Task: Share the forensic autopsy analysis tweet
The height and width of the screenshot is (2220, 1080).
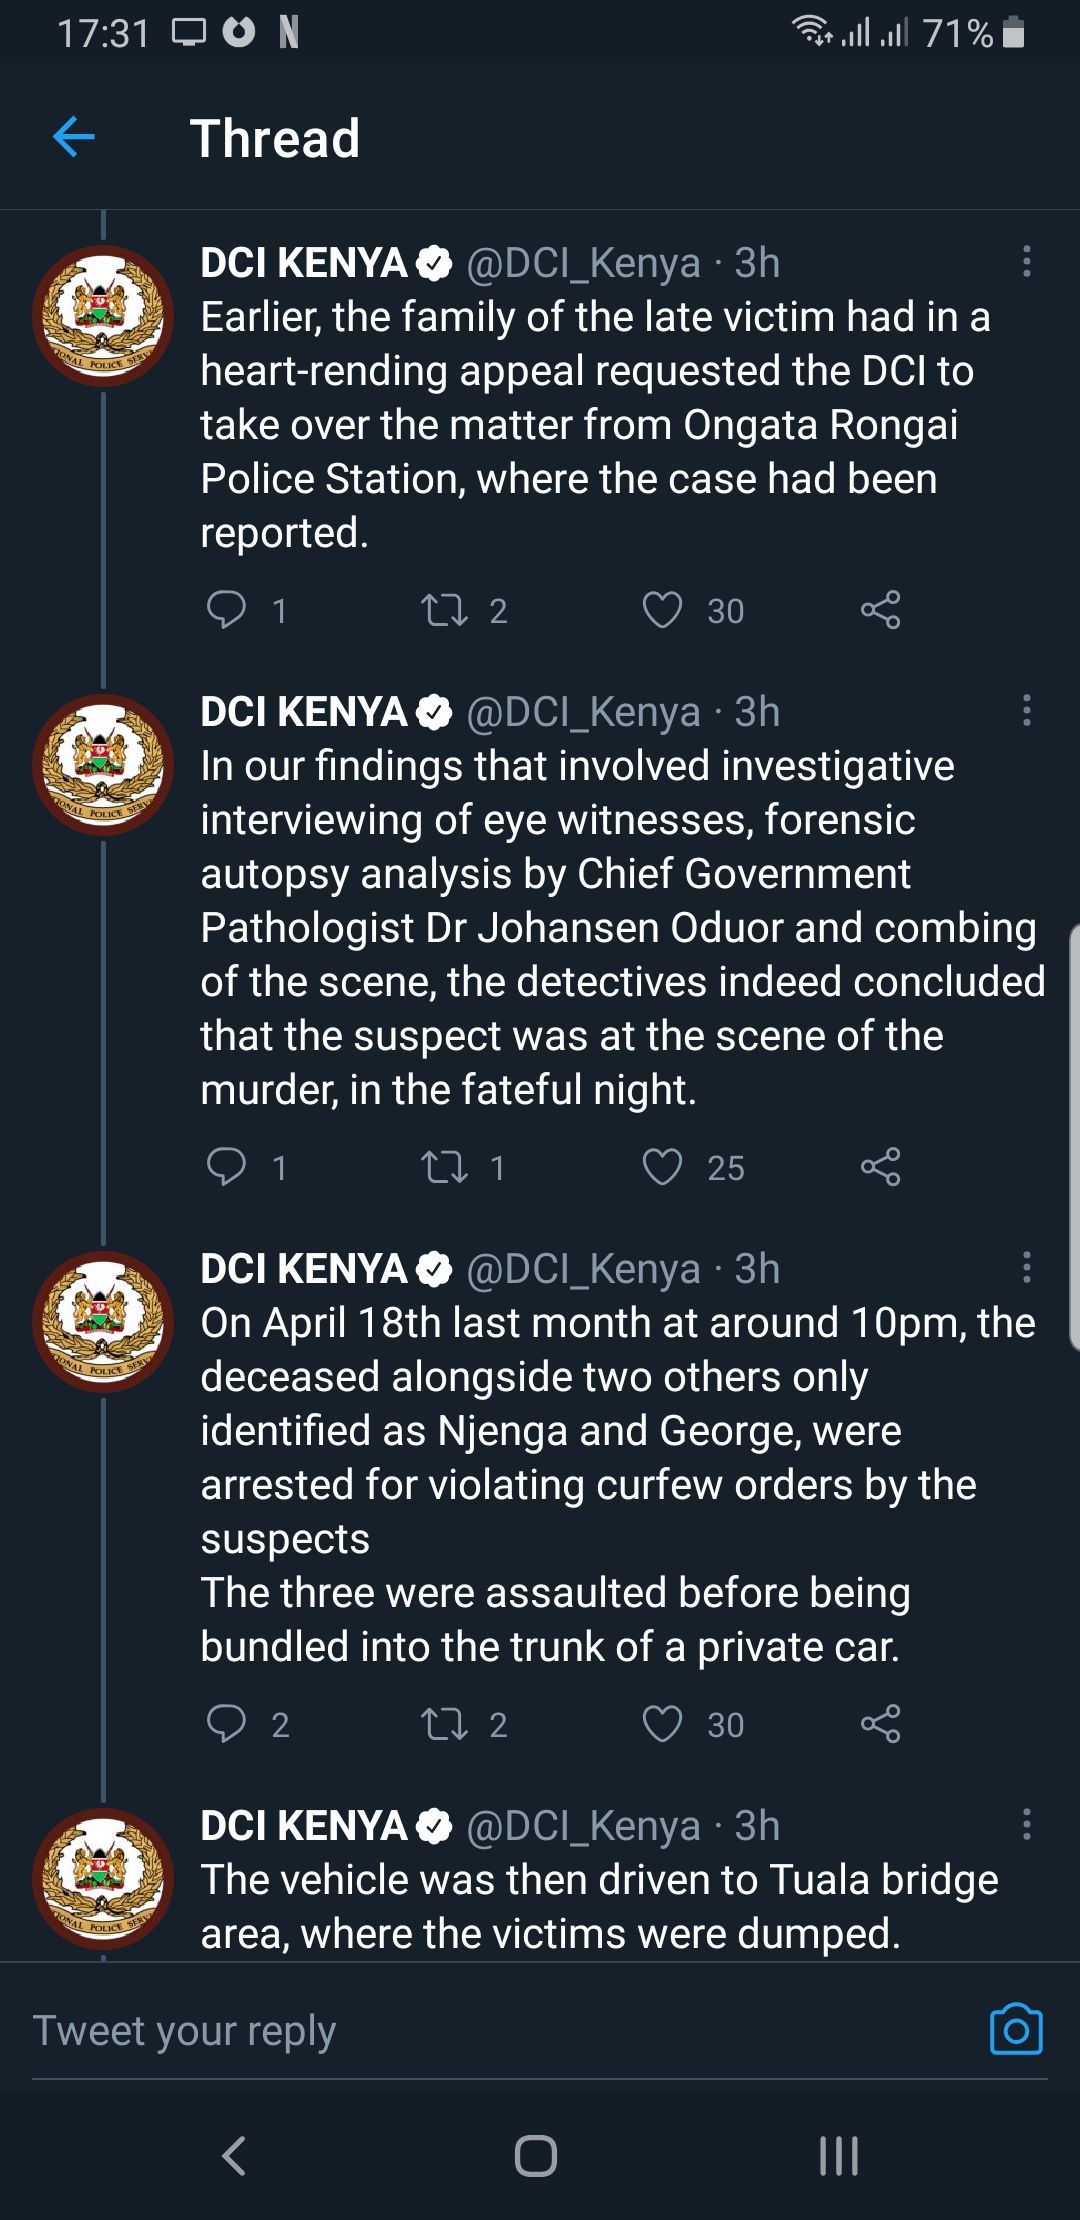Action: coord(880,1166)
